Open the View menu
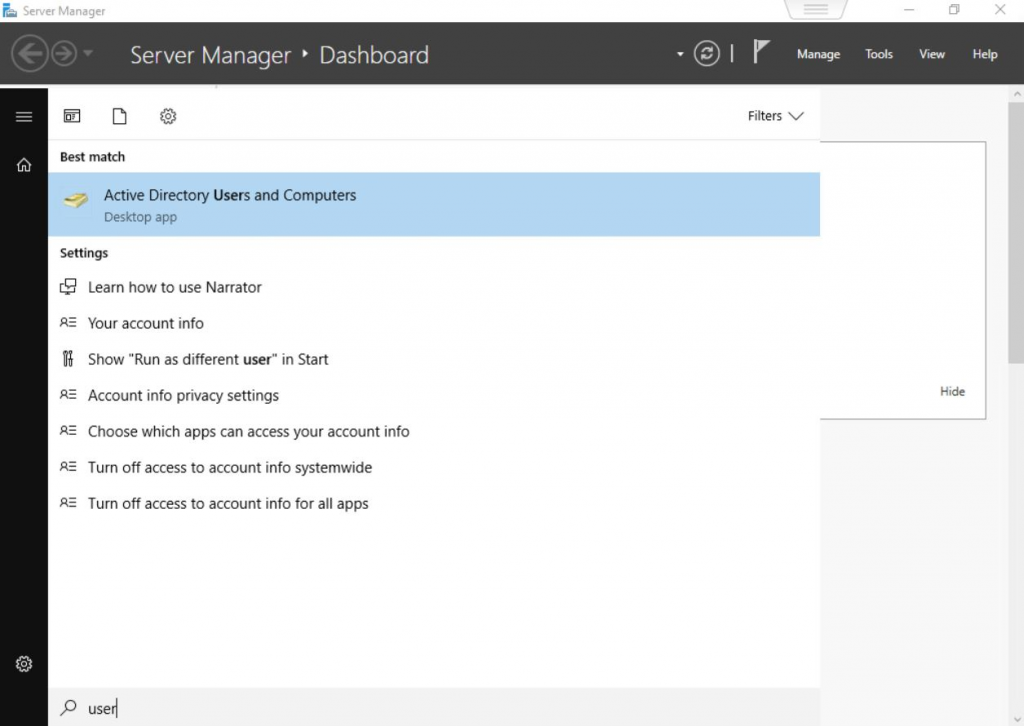1024x726 pixels. [x=932, y=54]
